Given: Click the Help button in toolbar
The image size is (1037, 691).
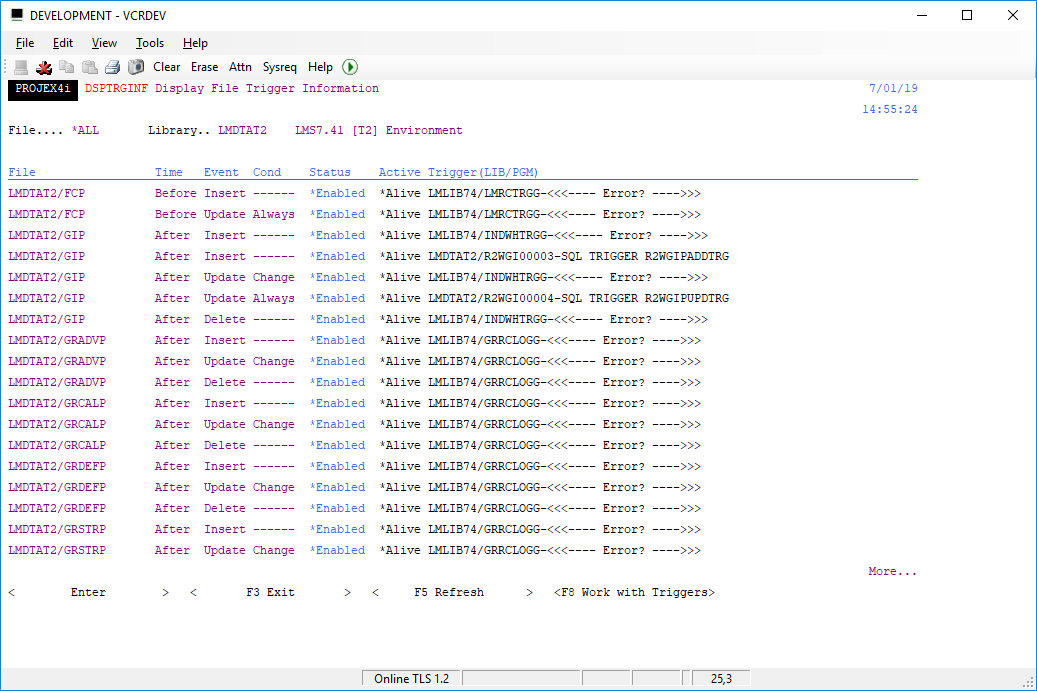Looking at the screenshot, I should click(x=320, y=67).
